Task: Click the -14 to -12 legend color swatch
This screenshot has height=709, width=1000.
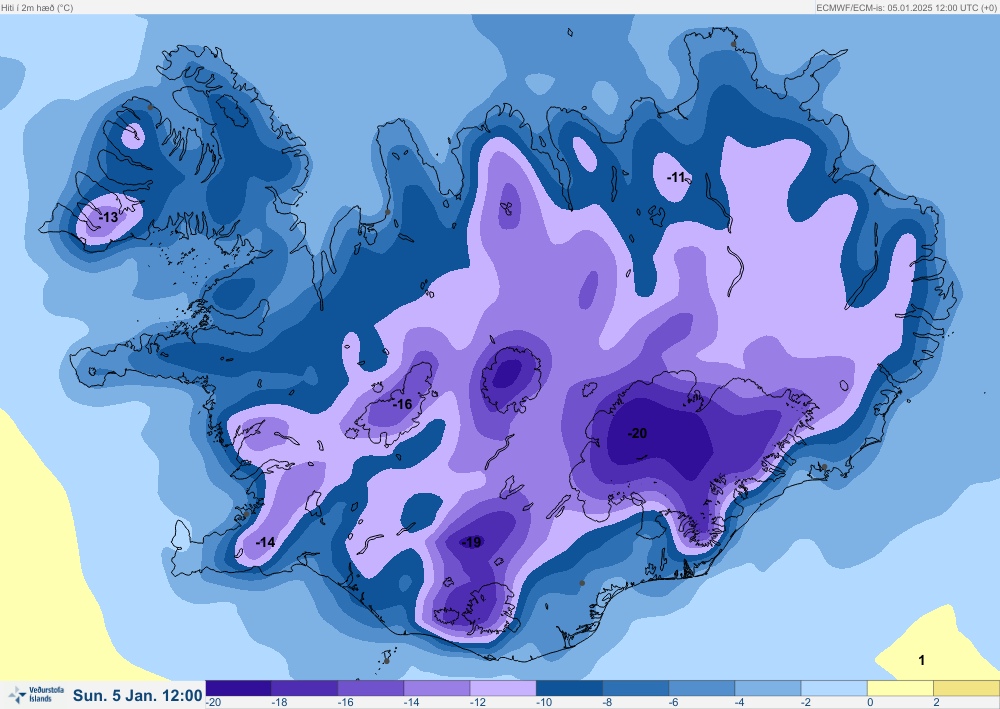Action: [x=438, y=688]
